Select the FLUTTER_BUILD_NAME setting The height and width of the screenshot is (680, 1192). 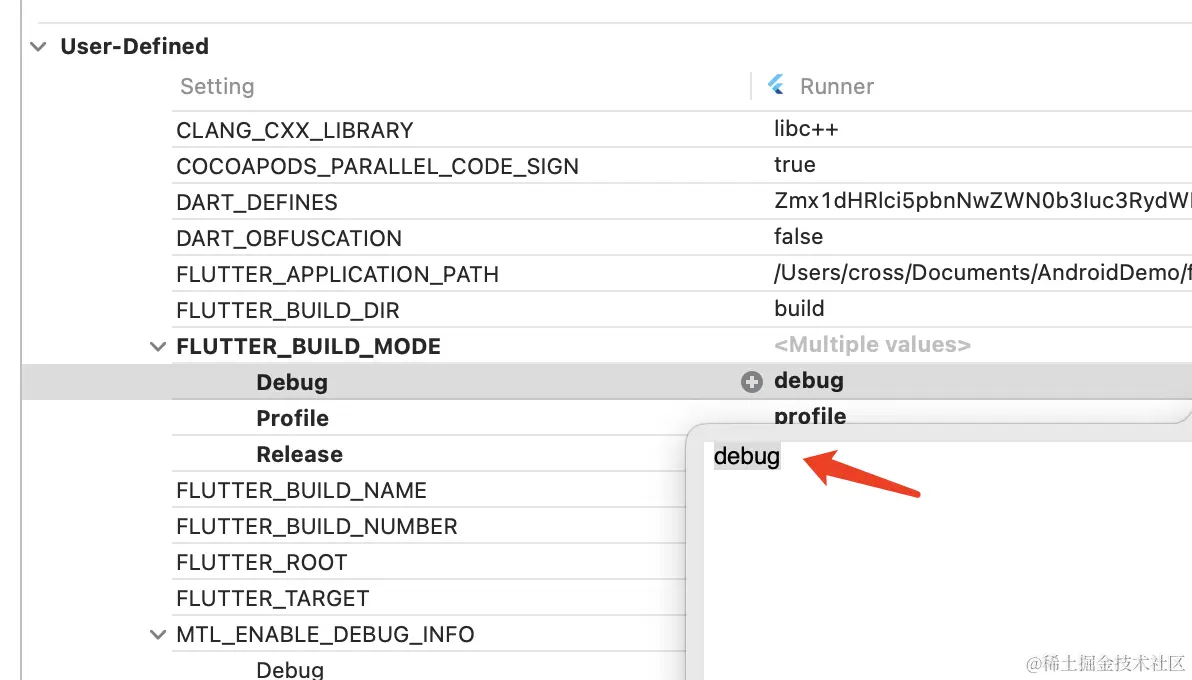(301, 491)
